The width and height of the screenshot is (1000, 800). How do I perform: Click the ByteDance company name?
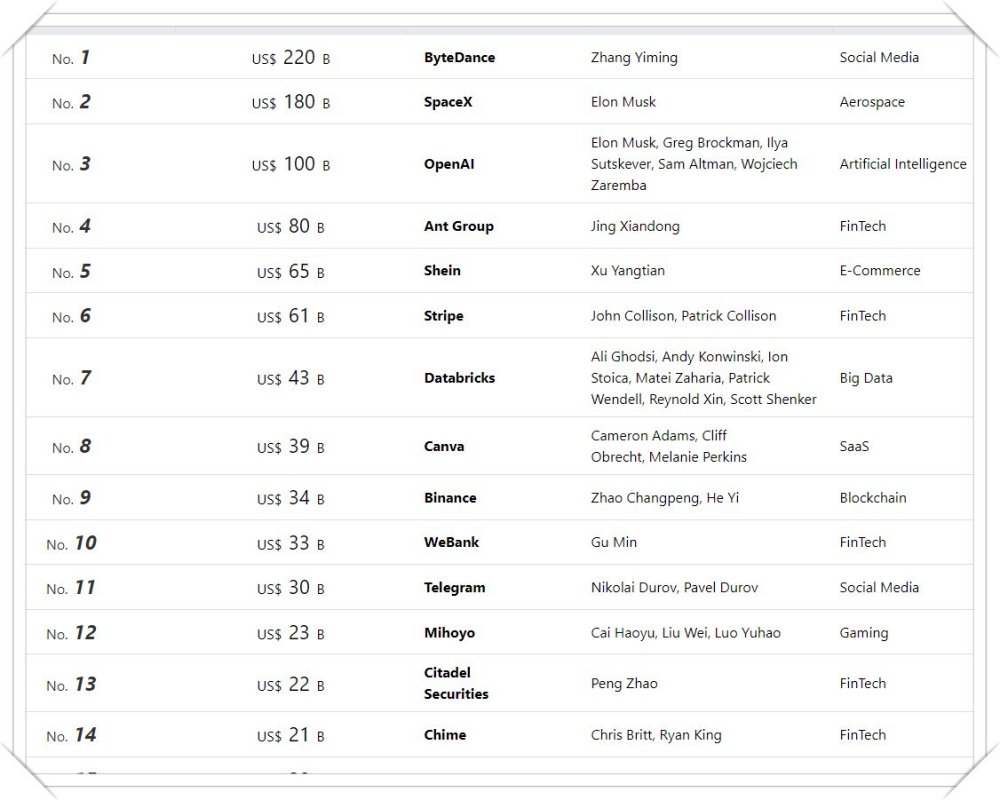click(x=459, y=57)
